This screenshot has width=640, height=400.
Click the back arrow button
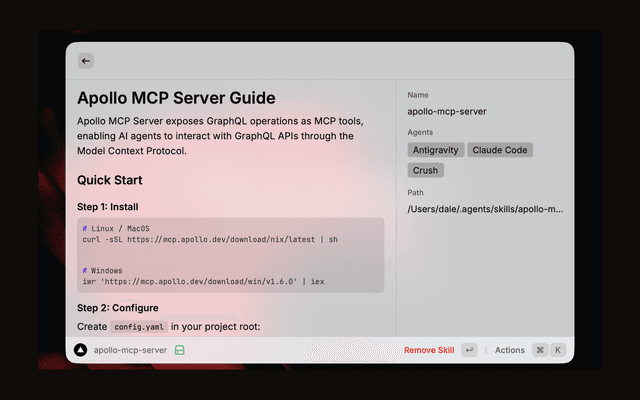(x=86, y=61)
